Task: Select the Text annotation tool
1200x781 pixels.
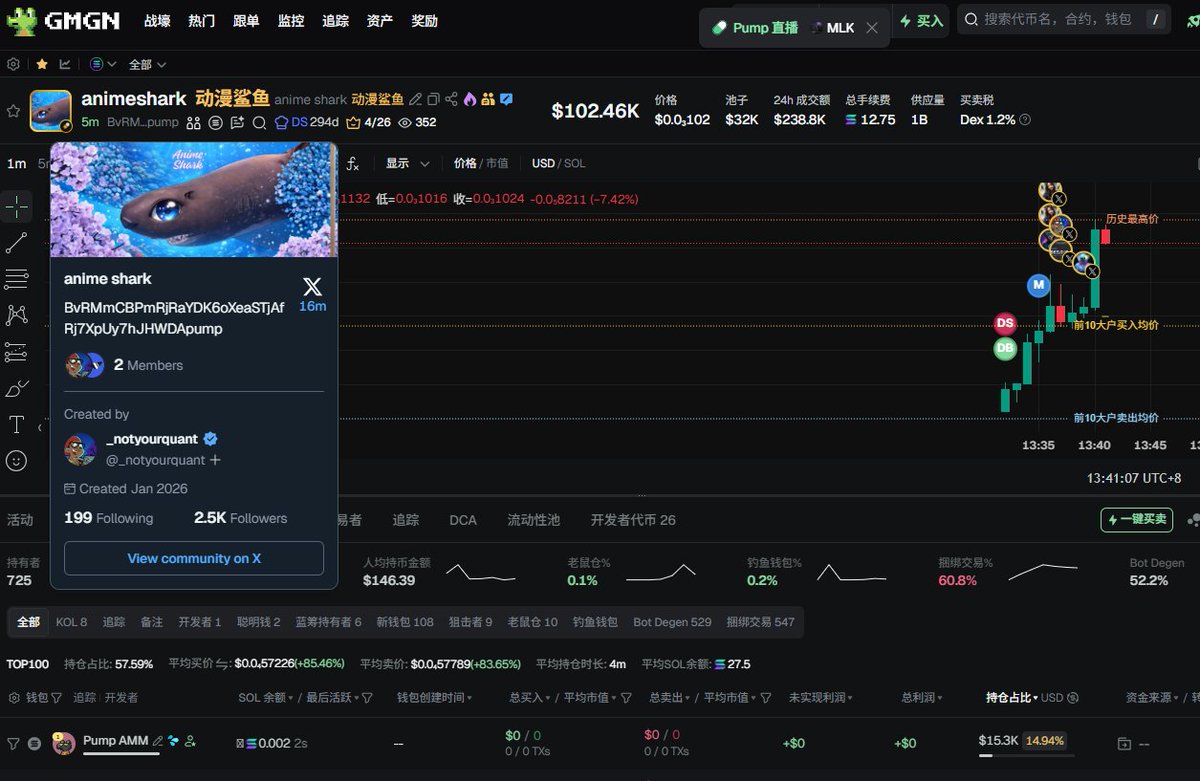Action: pos(16,424)
